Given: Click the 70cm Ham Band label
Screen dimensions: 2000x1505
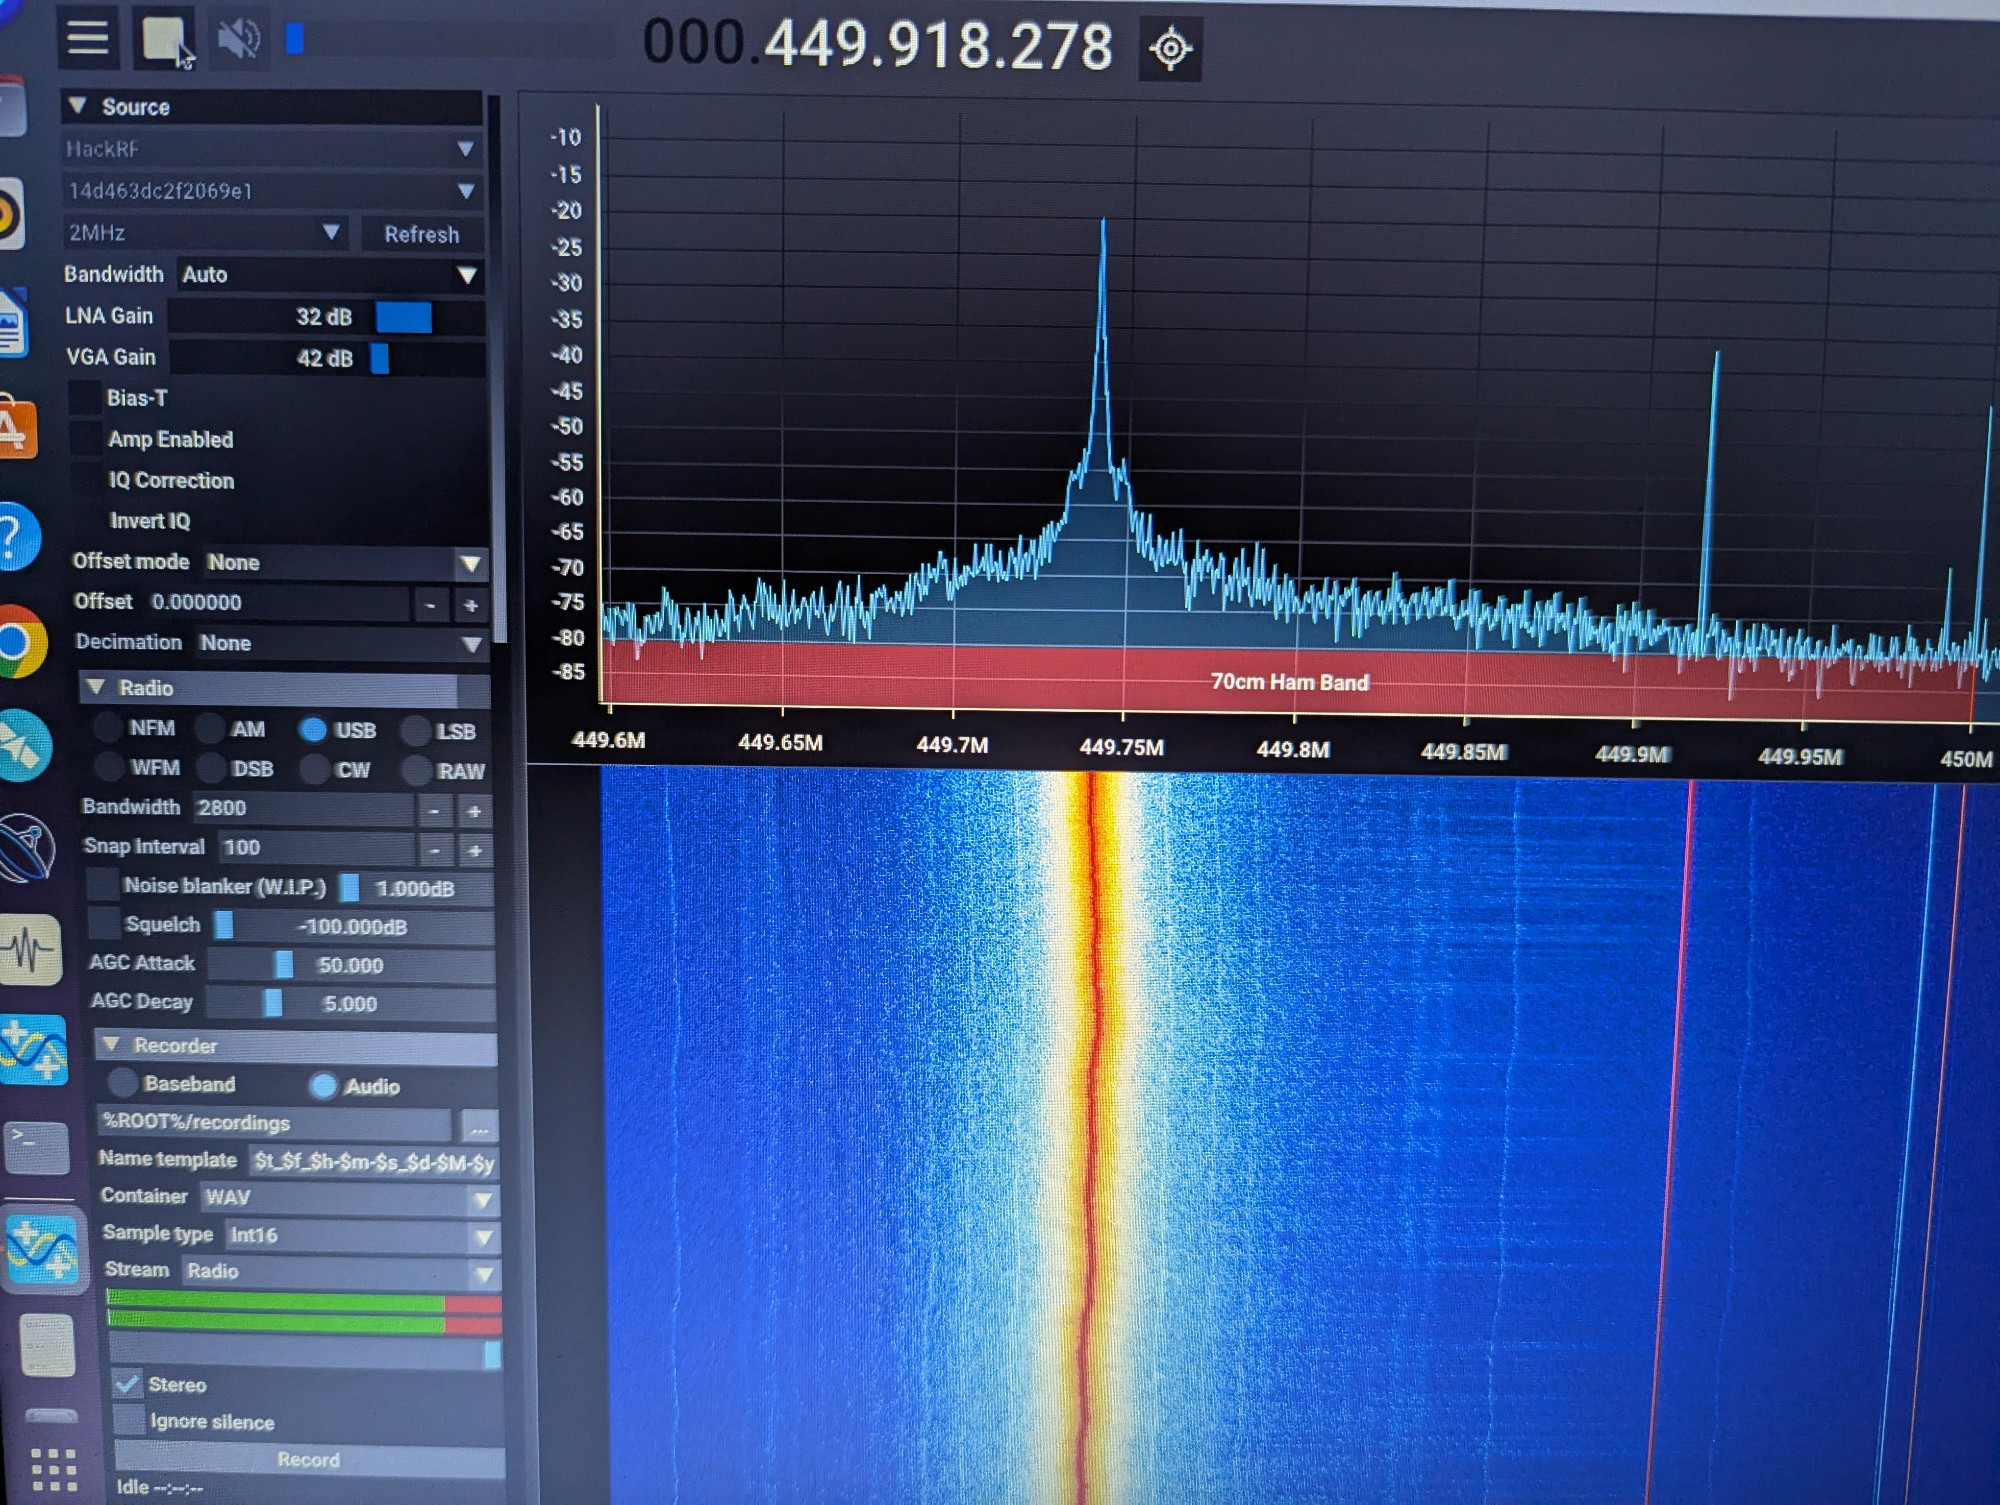Looking at the screenshot, I should (x=1289, y=682).
